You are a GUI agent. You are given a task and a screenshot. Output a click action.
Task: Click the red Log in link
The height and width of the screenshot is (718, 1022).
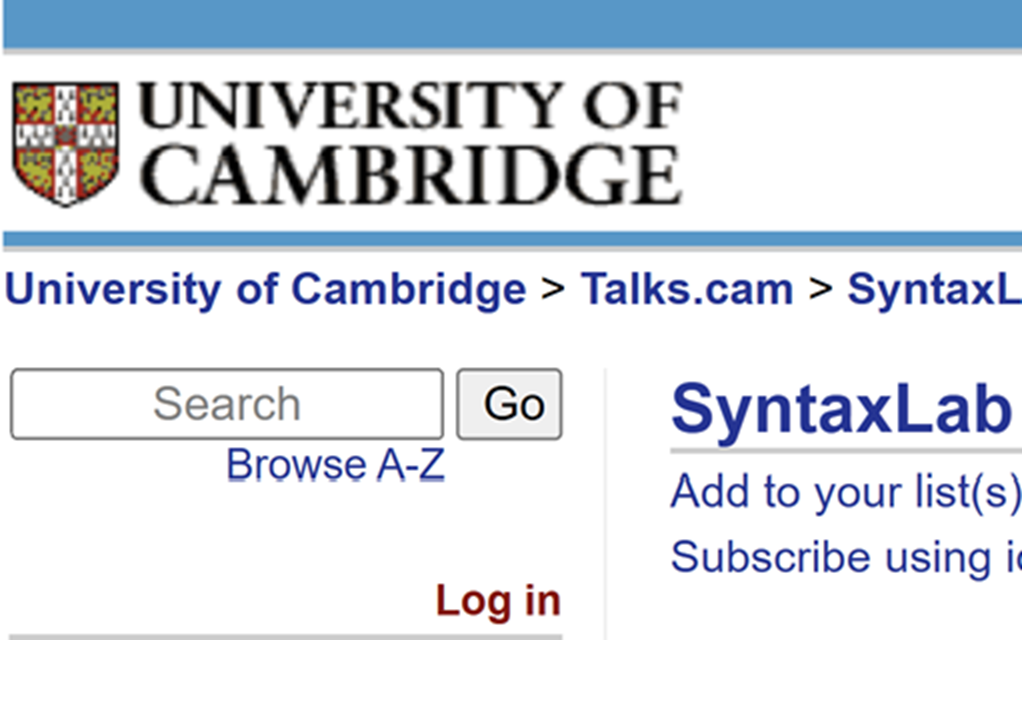click(x=498, y=601)
